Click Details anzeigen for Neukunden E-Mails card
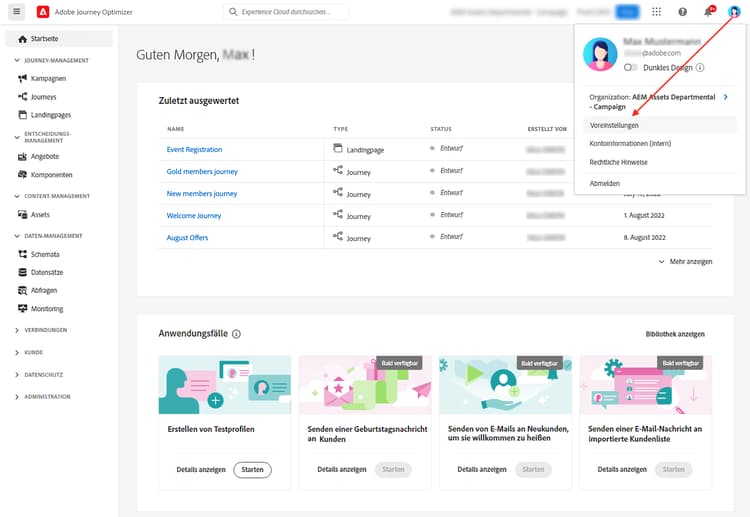The image size is (750, 517). click(482, 470)
